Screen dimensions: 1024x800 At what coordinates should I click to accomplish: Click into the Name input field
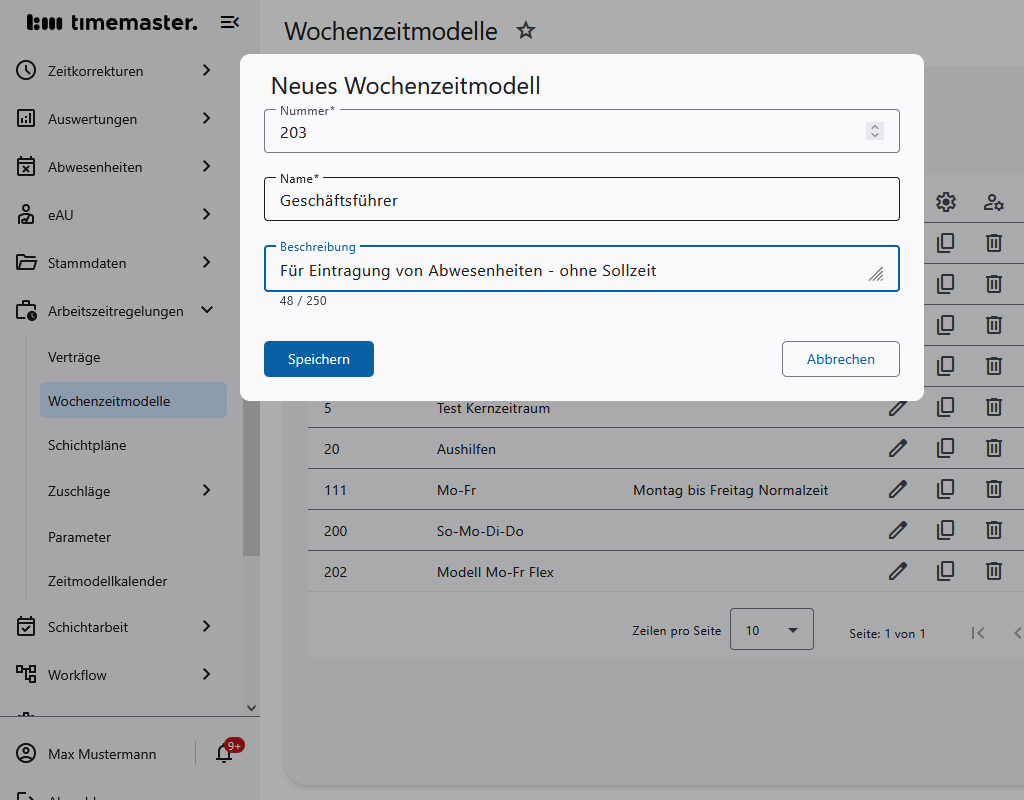click(x=580, y=200)
